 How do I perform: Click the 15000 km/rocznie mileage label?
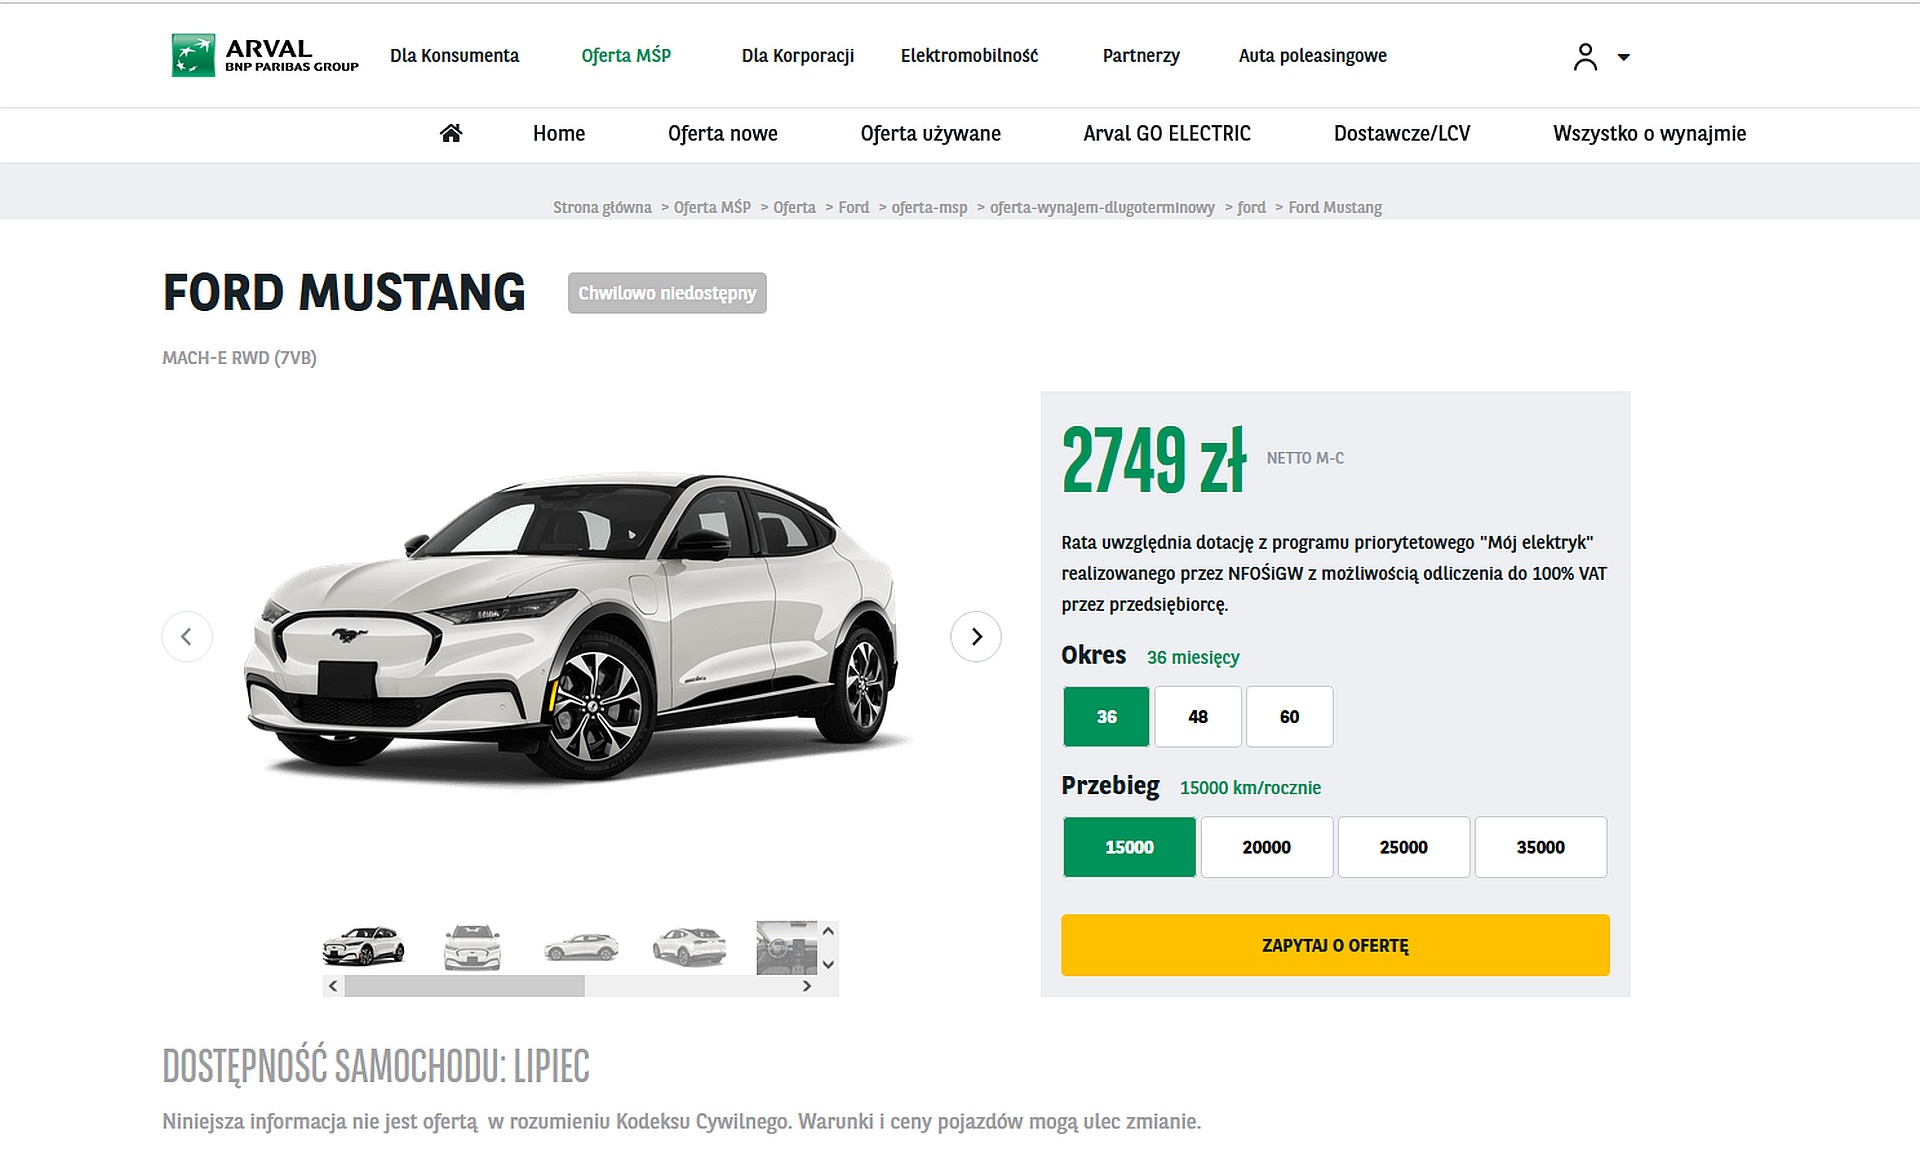click(x=1250, y=788)
